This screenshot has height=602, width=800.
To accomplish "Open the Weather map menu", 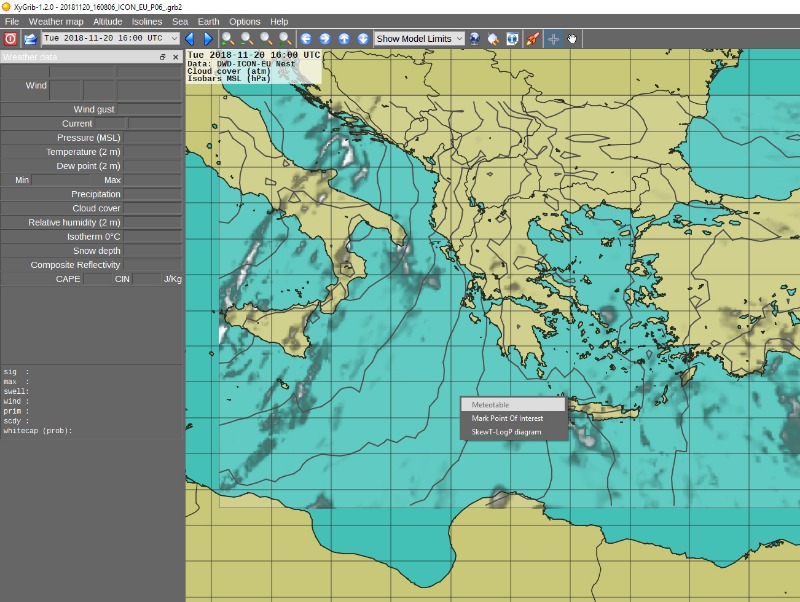I will [56, 21].
